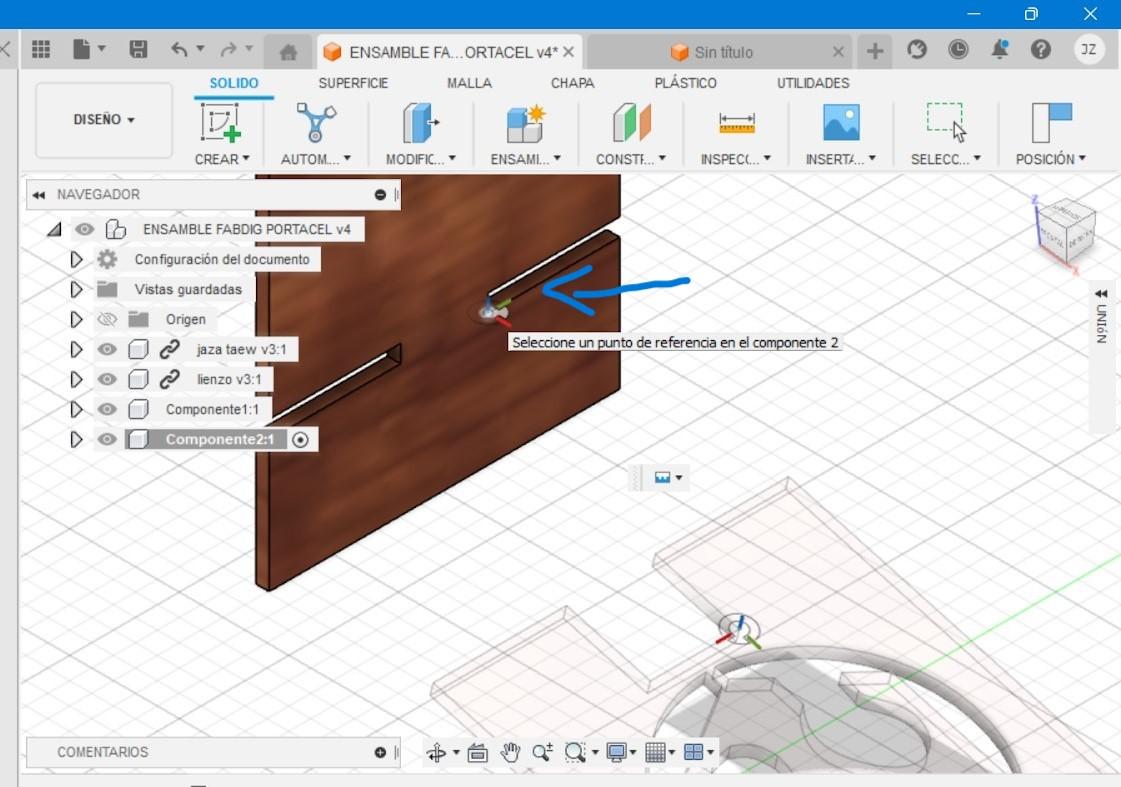Click the ViewCube orientation cube

coord(1065,233)
